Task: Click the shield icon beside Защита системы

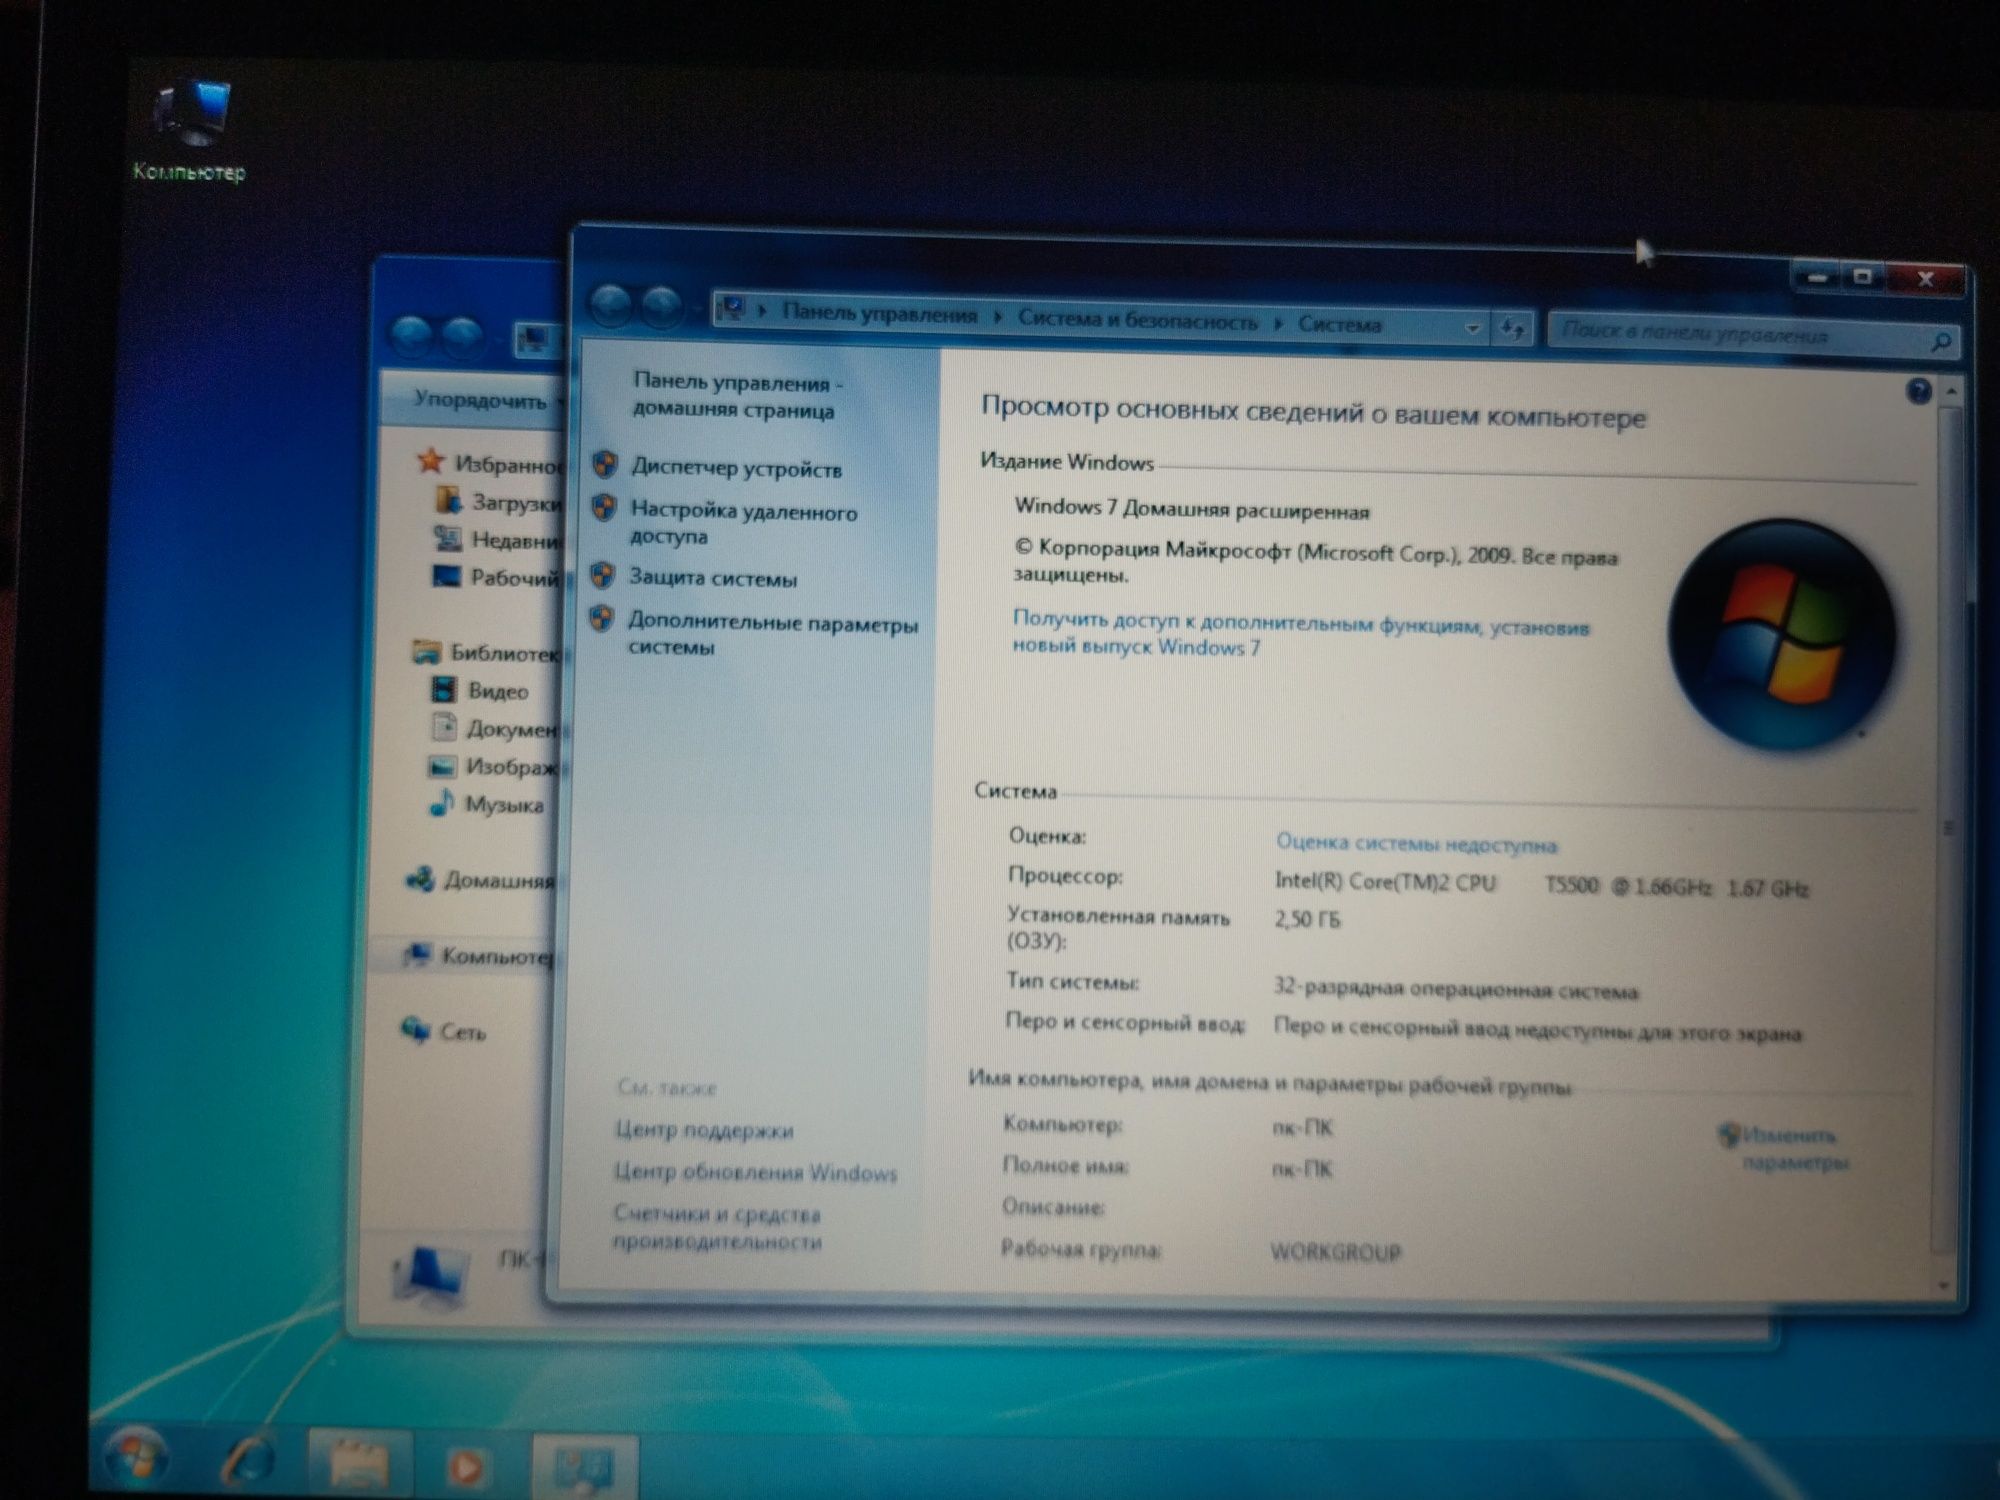Action: click(x=602, y=575)
